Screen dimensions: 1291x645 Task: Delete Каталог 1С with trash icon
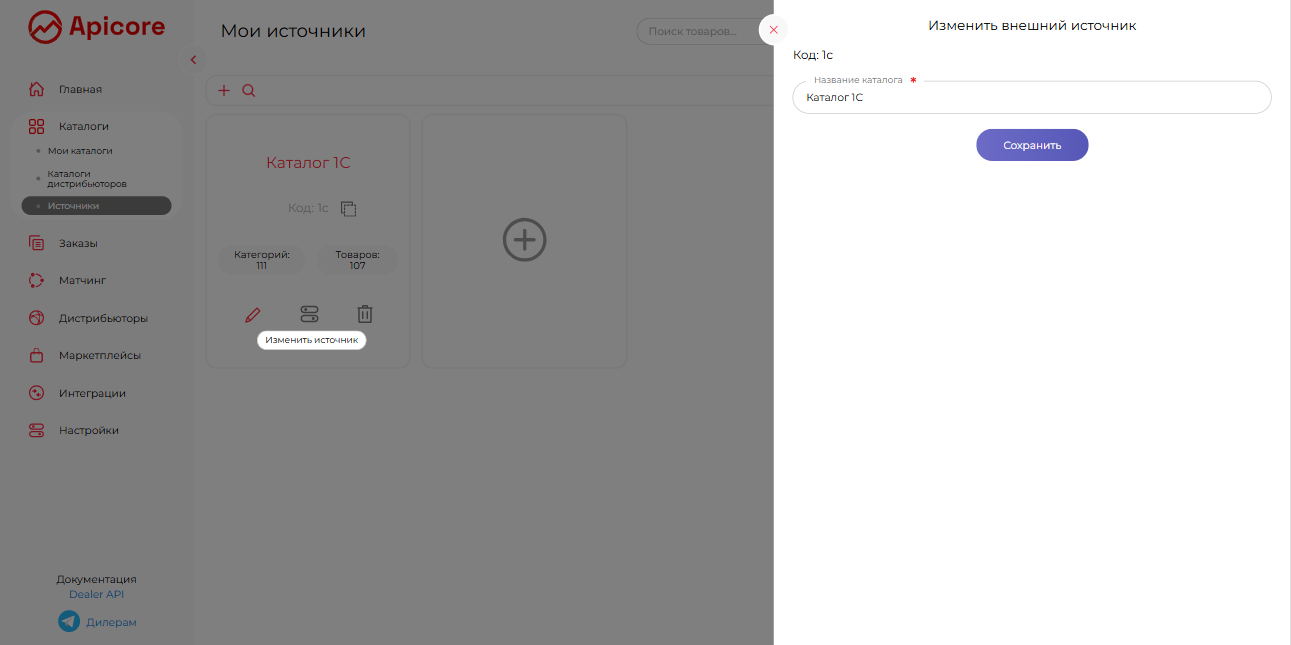[365, 315]
